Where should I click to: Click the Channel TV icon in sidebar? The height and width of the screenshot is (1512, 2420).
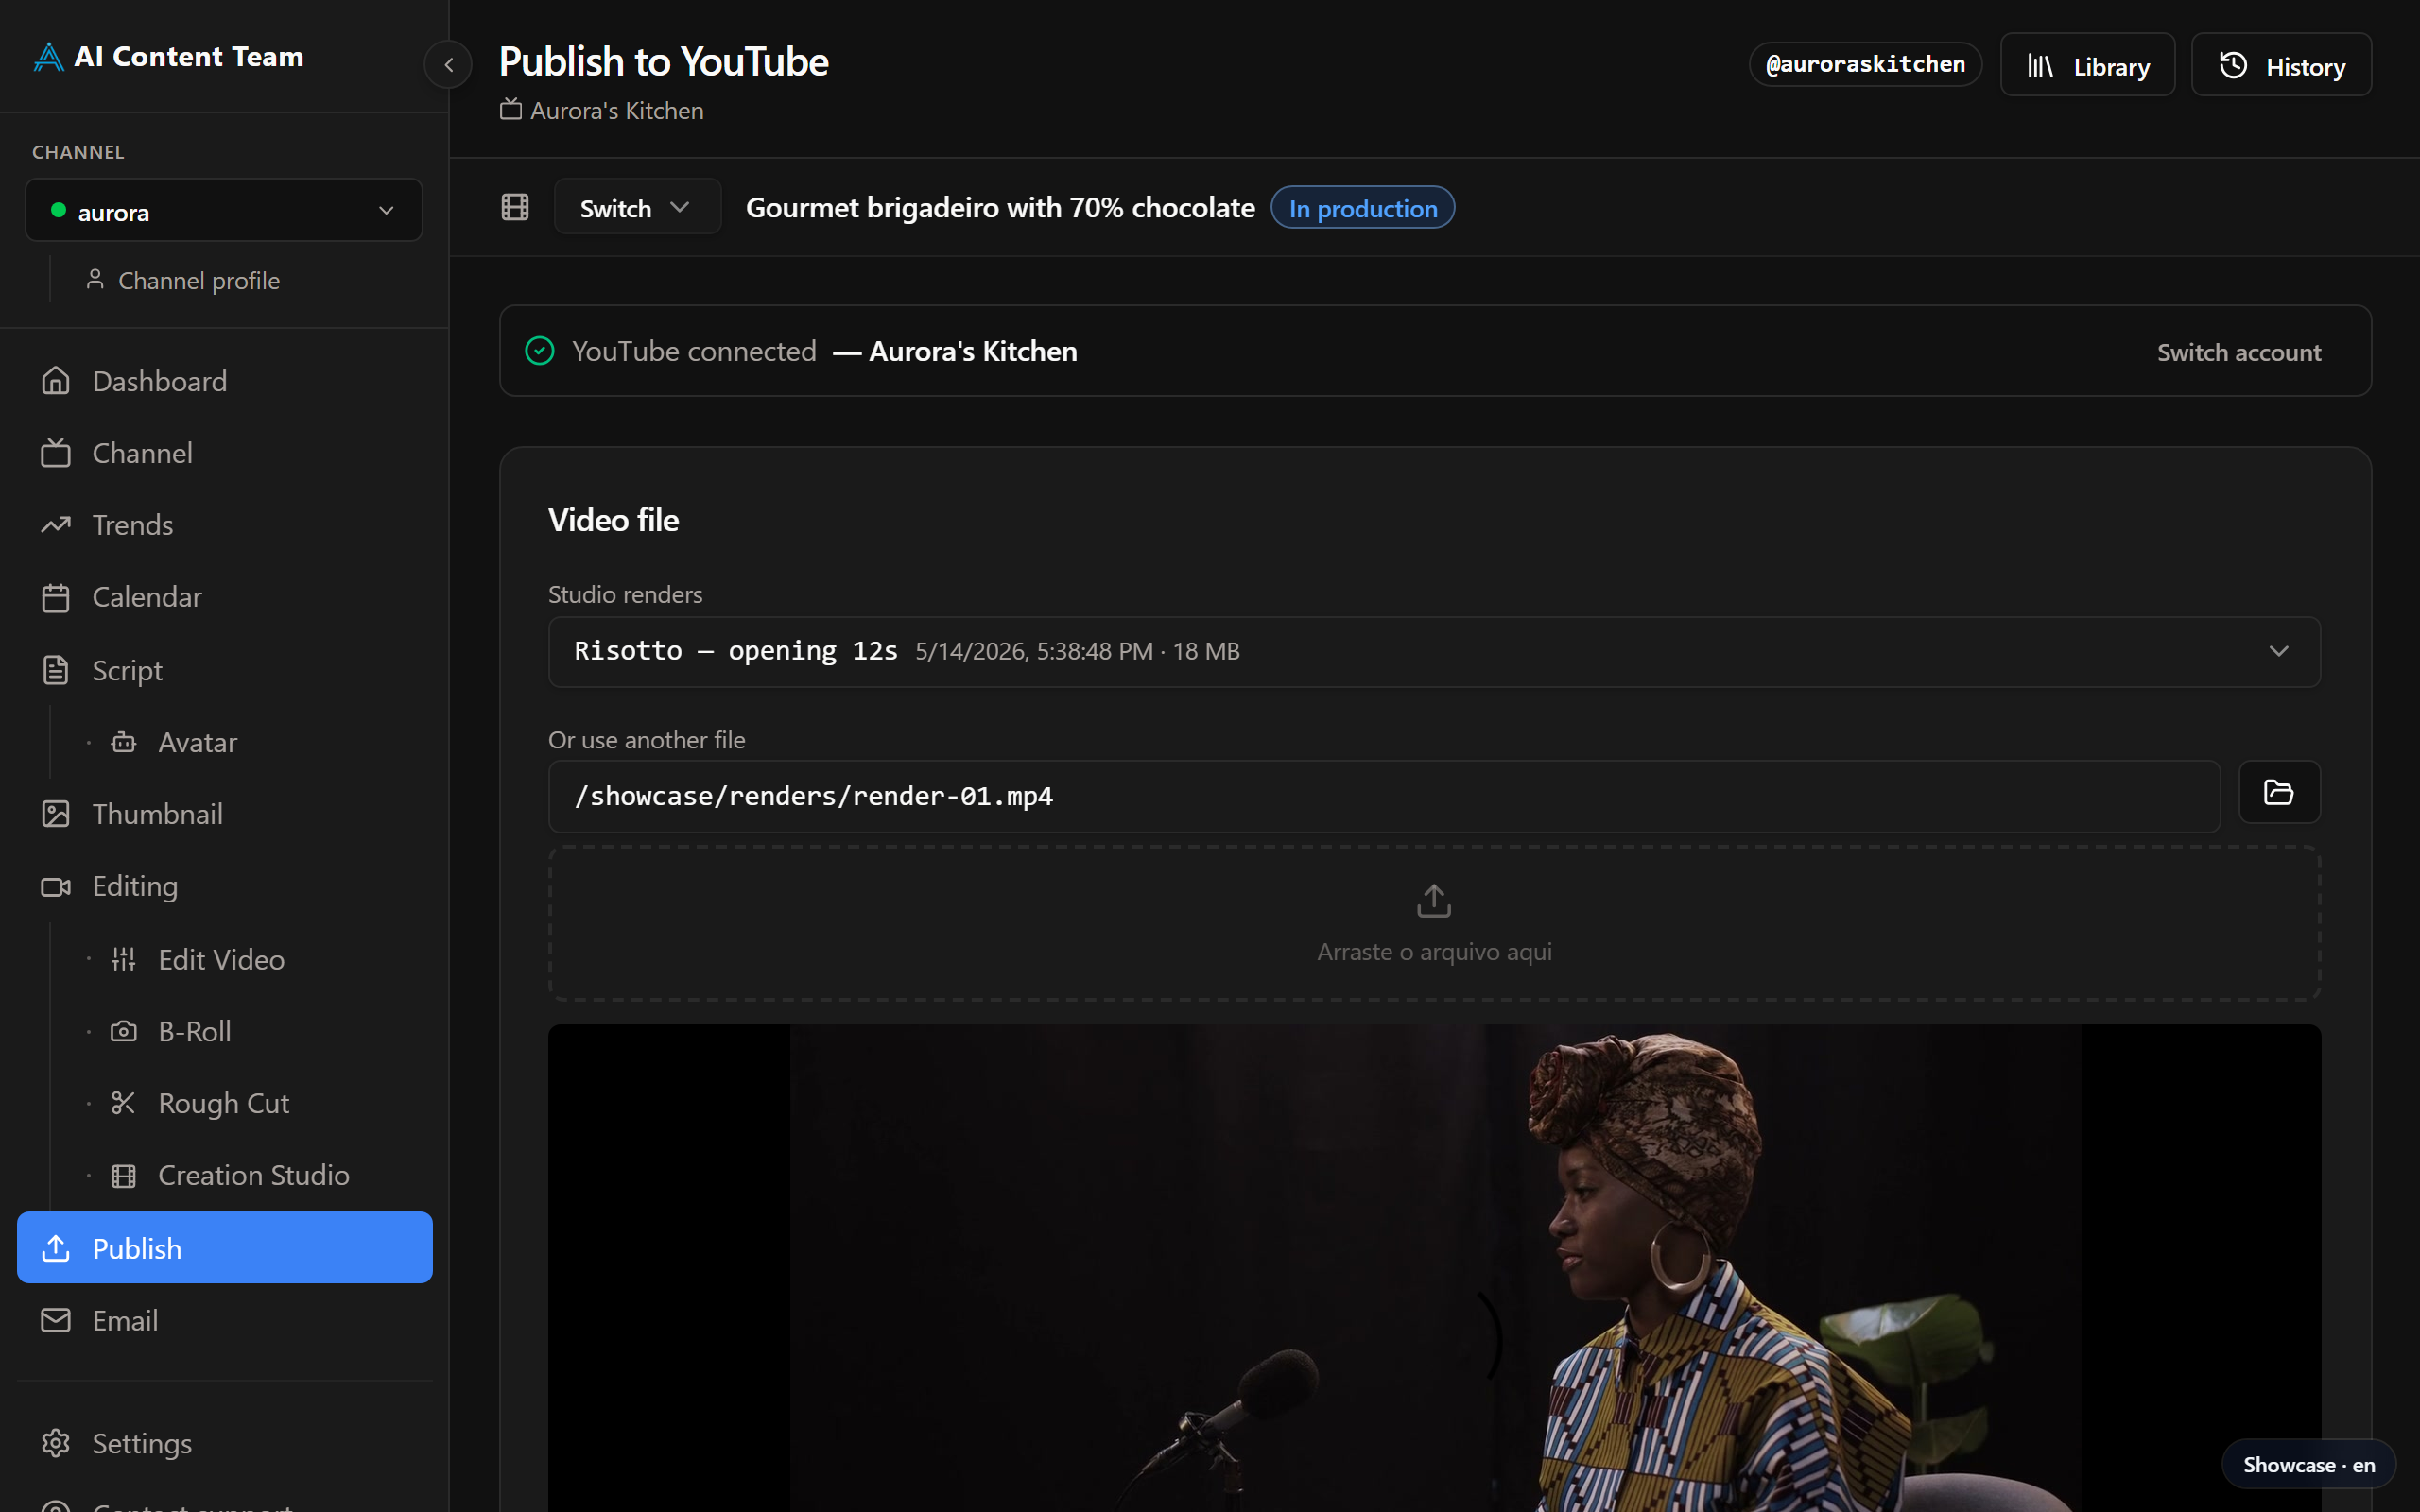(56, 453)
